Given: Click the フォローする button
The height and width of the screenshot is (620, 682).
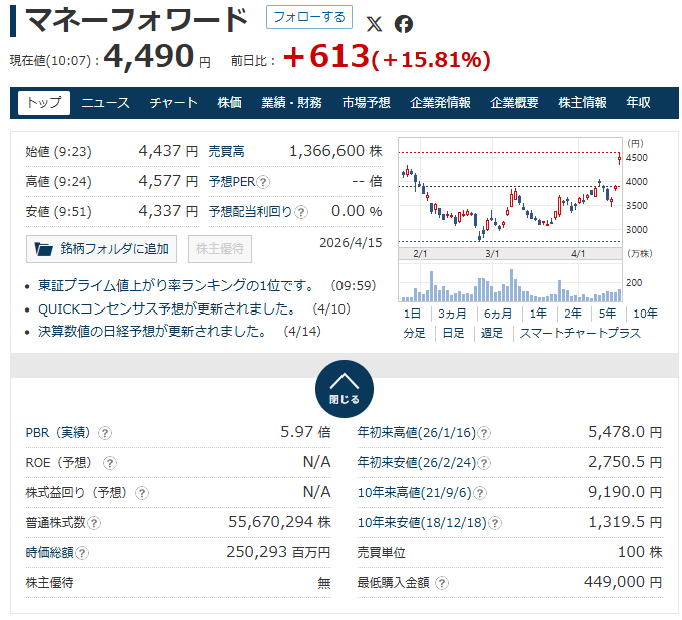Looking at the screenshot, I should click(309, 17).
